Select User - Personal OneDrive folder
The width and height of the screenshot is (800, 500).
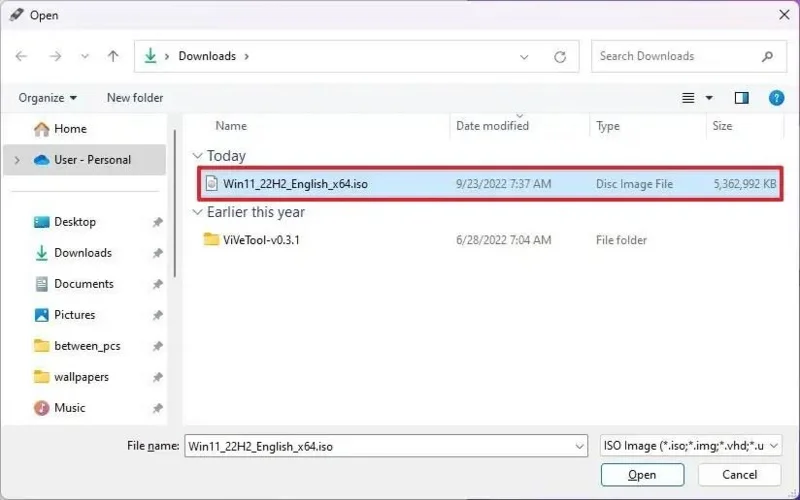(x=85, y=160)
